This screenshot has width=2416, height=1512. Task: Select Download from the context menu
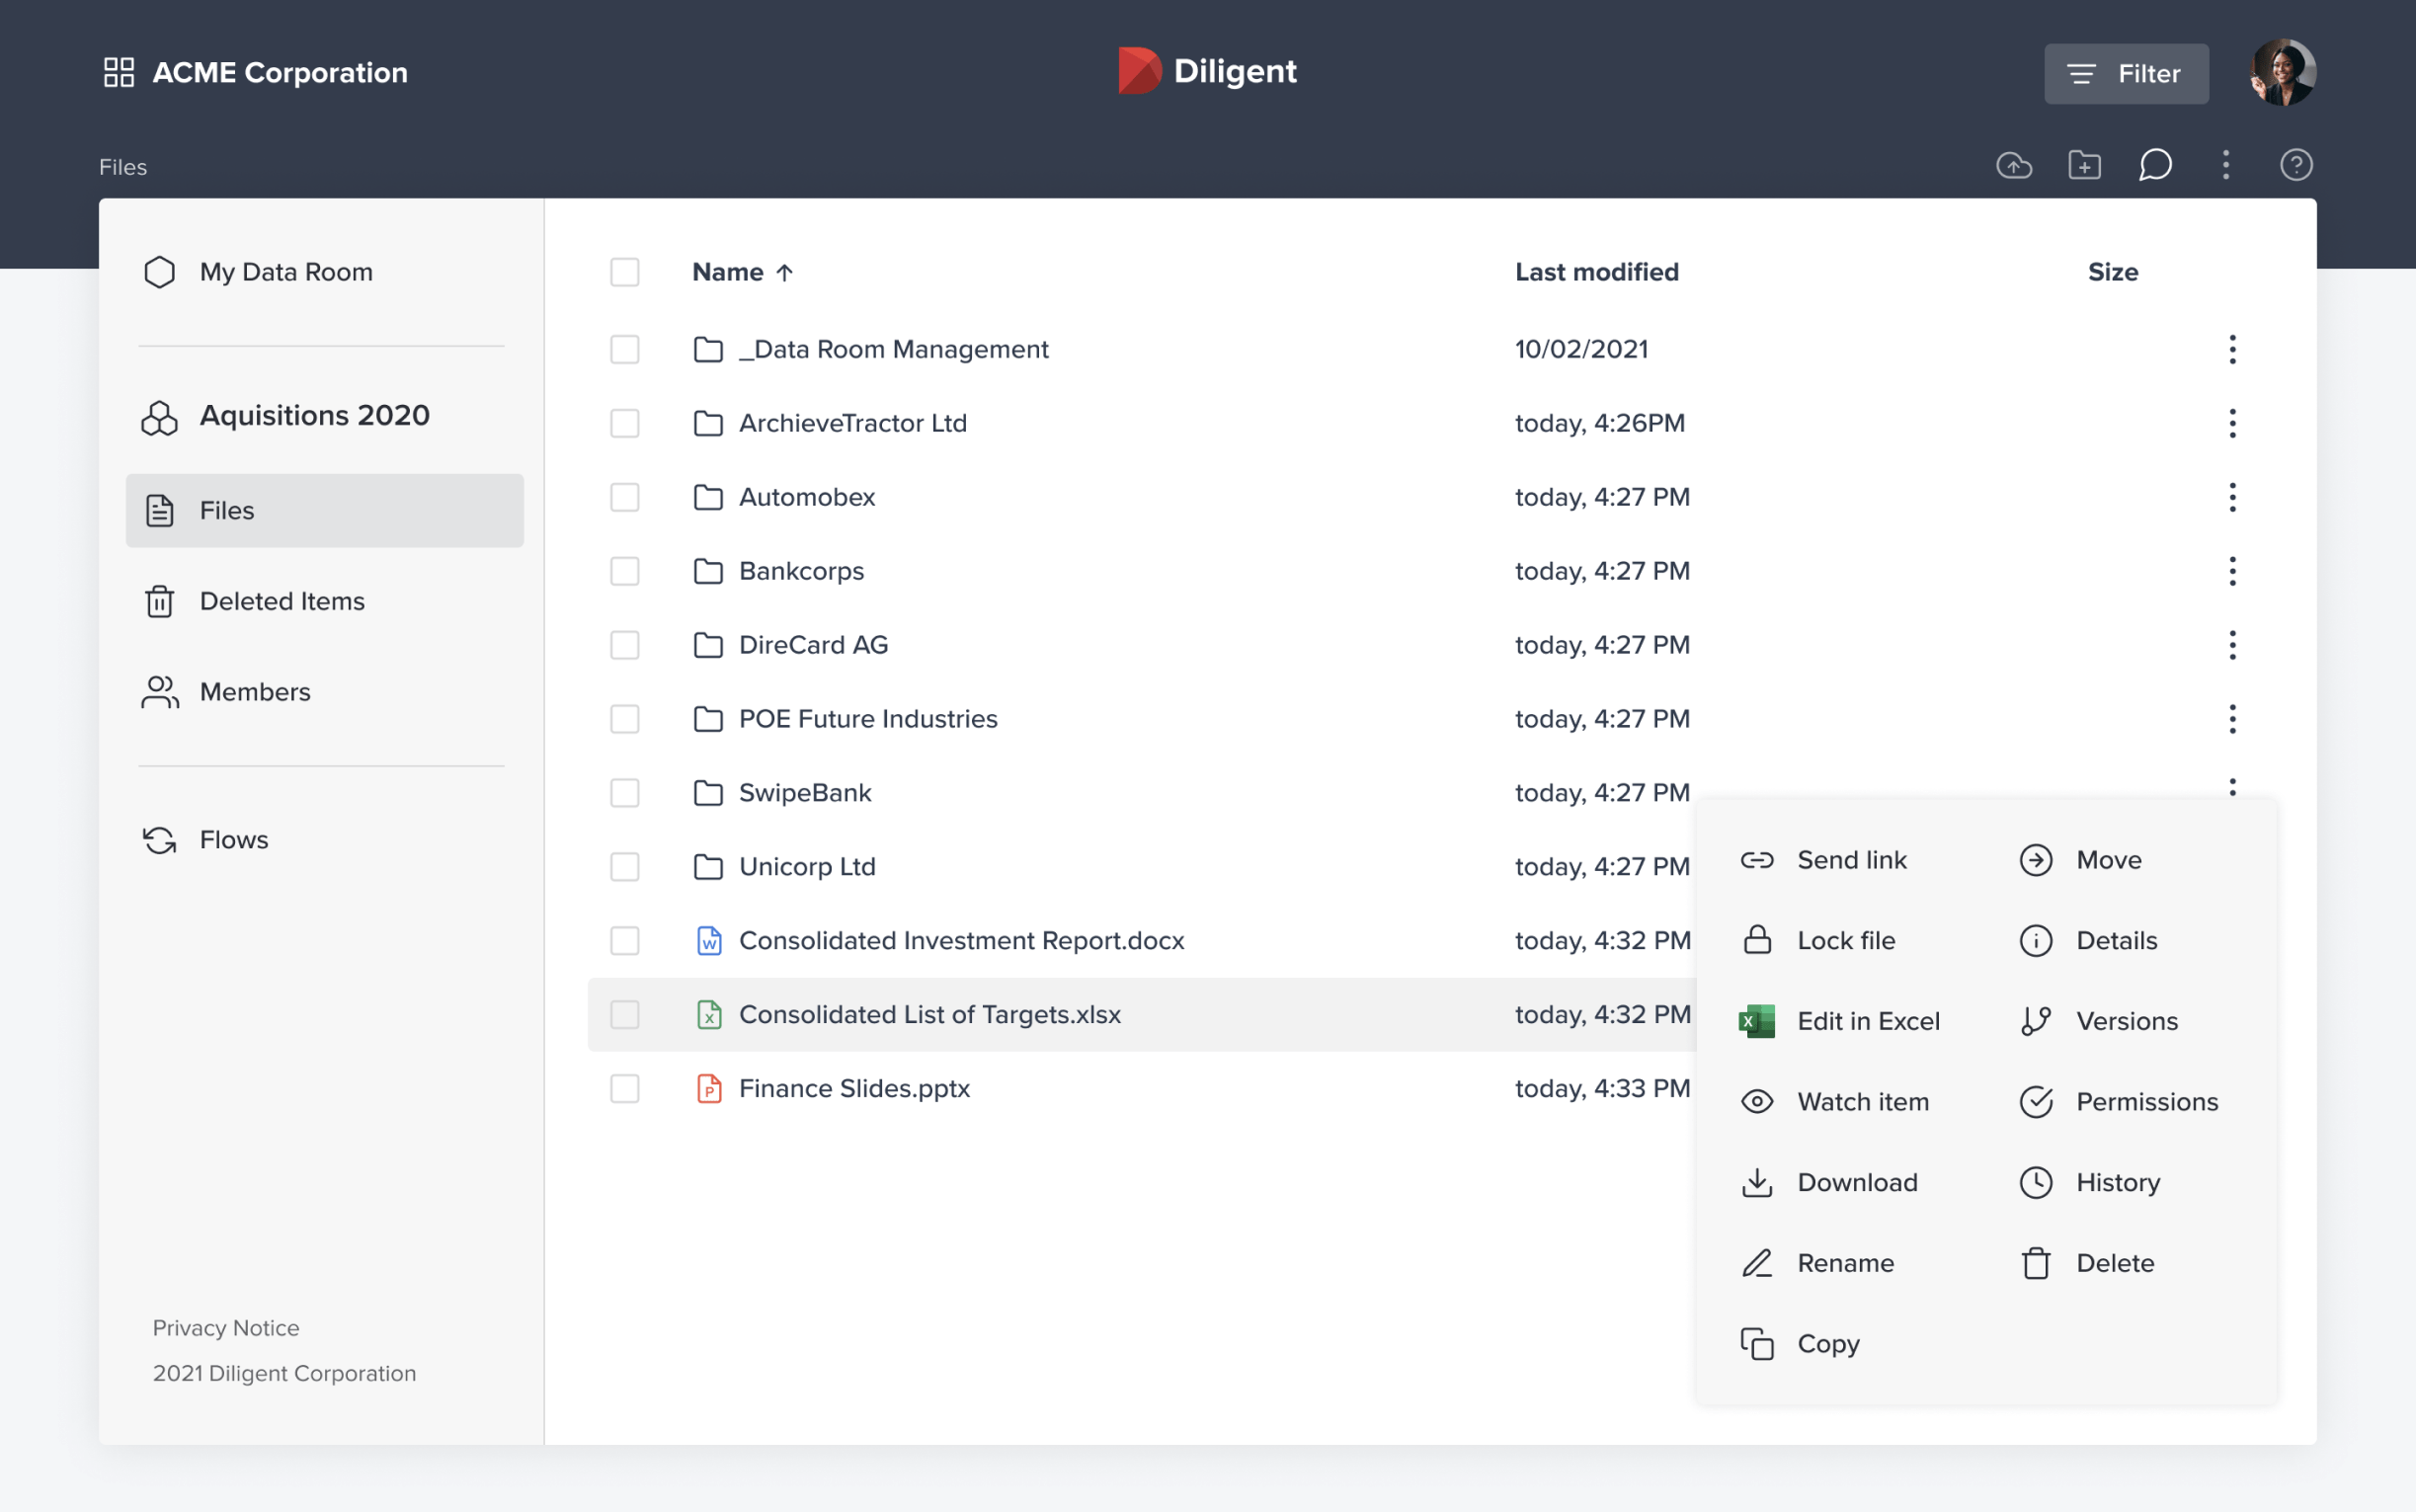(x=1856, y=1182)
